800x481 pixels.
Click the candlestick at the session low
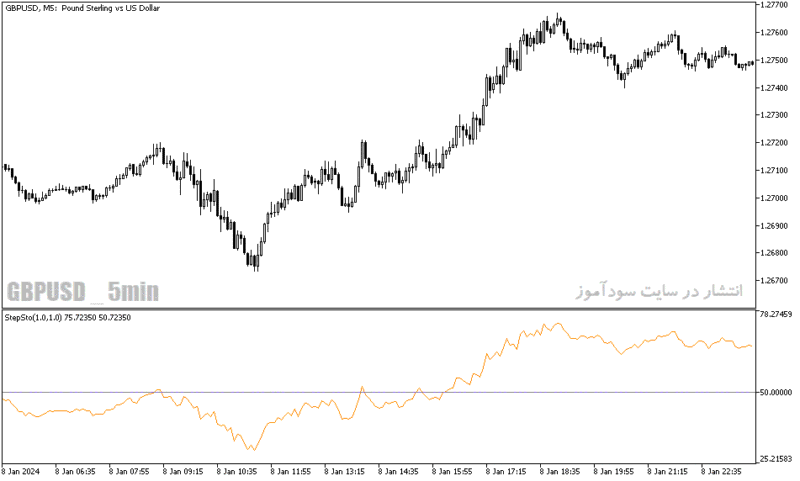256,262
